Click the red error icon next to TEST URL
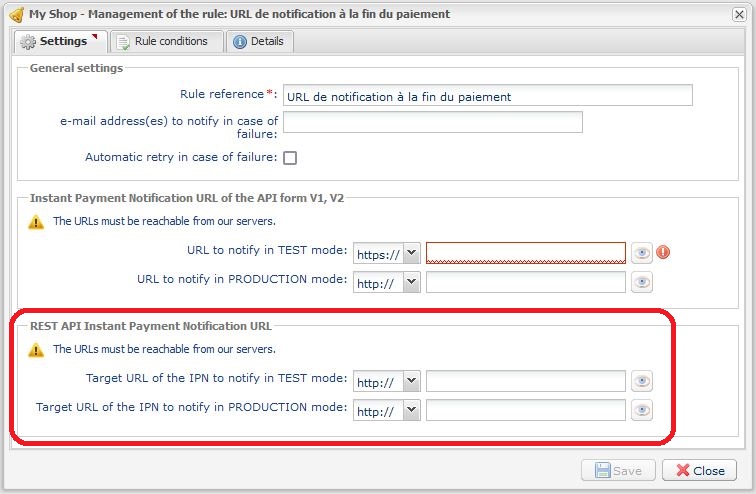The width and height of the screenshot is (756, 494). 663,252
